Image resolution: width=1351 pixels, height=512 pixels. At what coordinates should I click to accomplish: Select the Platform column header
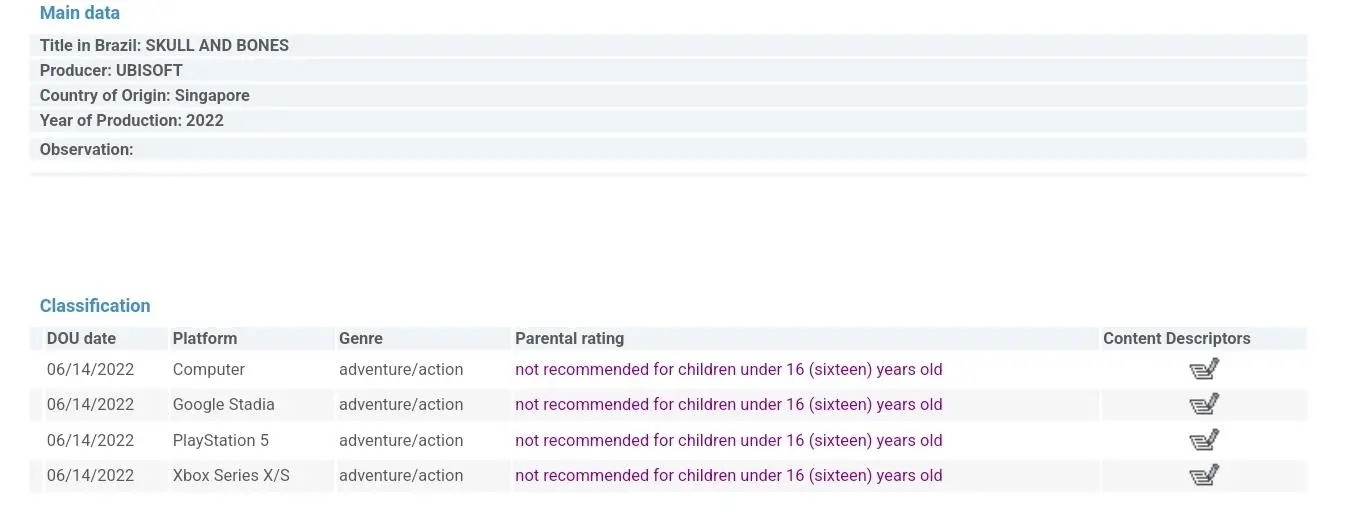[x=205, y=338]
